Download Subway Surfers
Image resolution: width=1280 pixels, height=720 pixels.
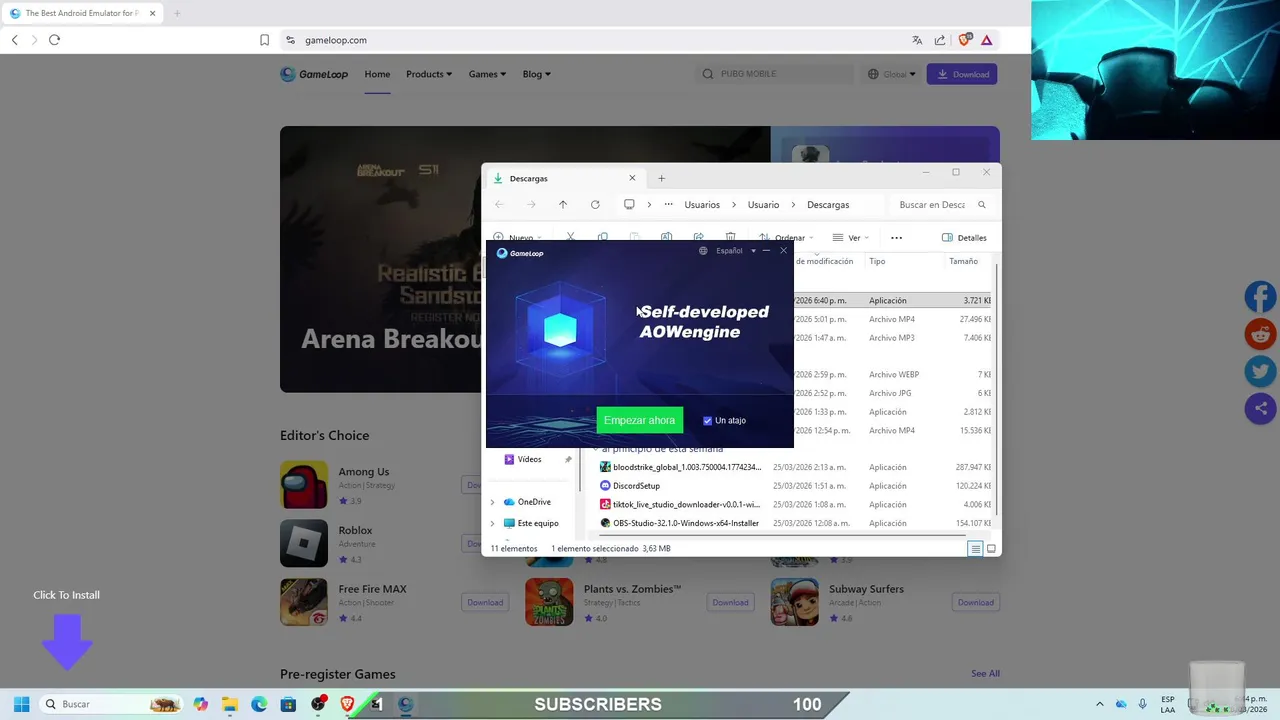(x=975, y=602)
